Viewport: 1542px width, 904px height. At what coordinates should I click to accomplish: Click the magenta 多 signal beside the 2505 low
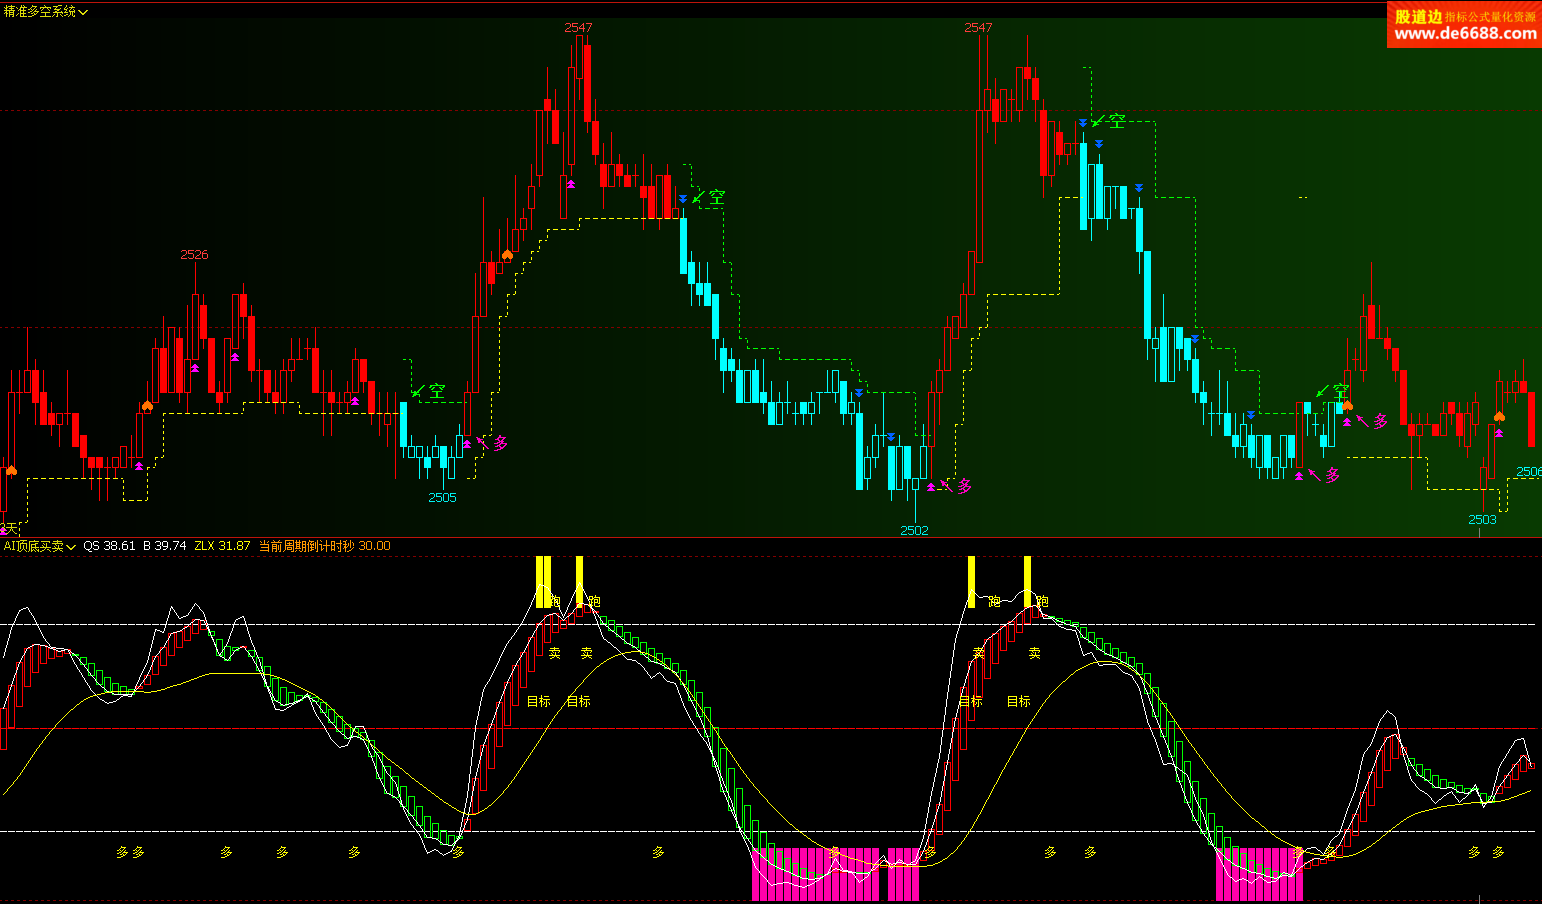[x=500, y=443]
